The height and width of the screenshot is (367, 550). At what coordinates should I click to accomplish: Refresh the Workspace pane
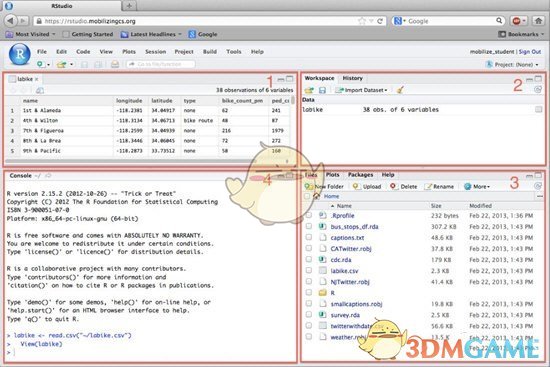[x=538, y=90]
